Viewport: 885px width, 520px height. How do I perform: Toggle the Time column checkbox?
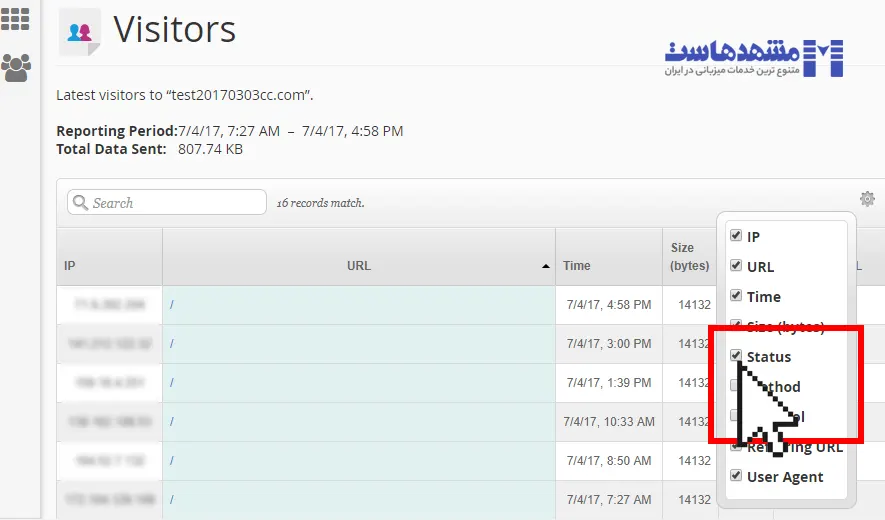pyautogui.click(x=736, y=296)
